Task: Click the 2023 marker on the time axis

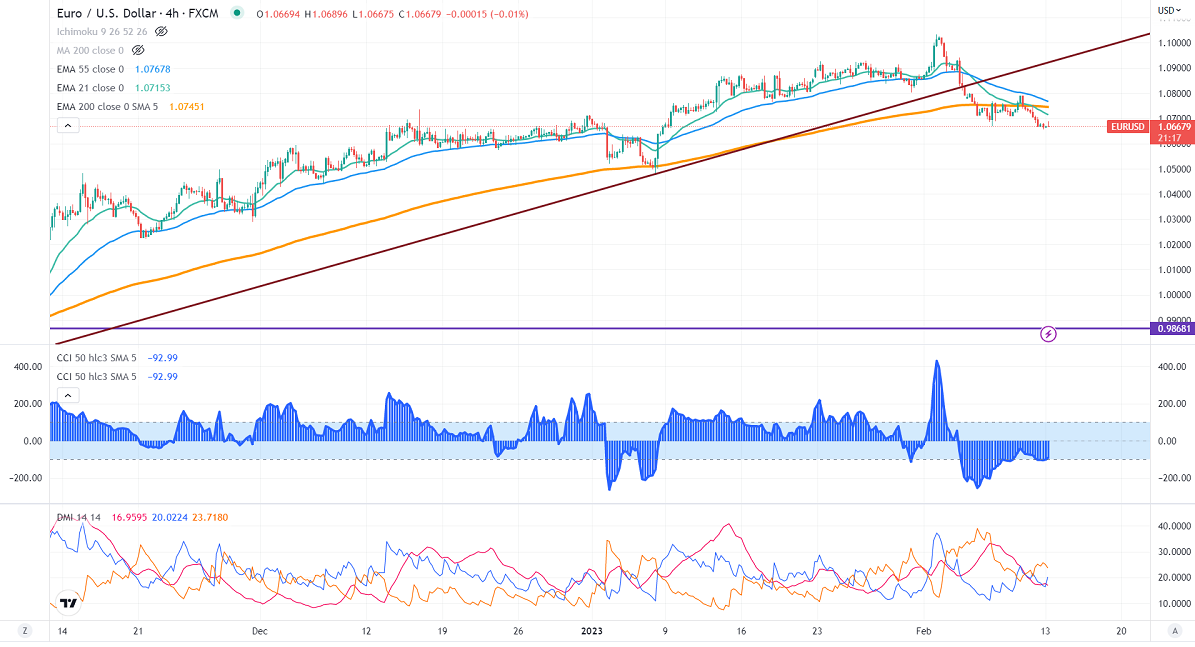Action: click(591, 631)
